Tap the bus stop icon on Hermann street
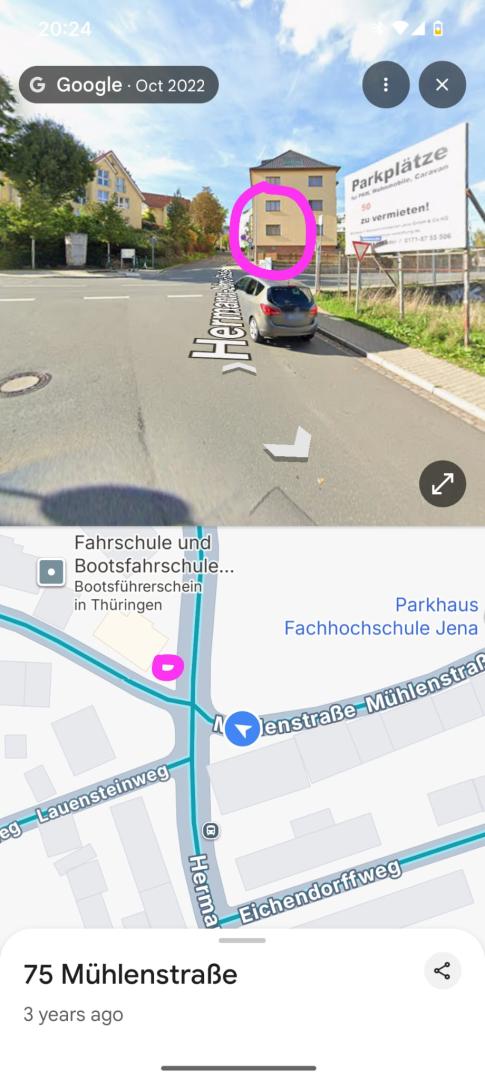Screen dimensions: 485x1080 [x=211, y=831]
